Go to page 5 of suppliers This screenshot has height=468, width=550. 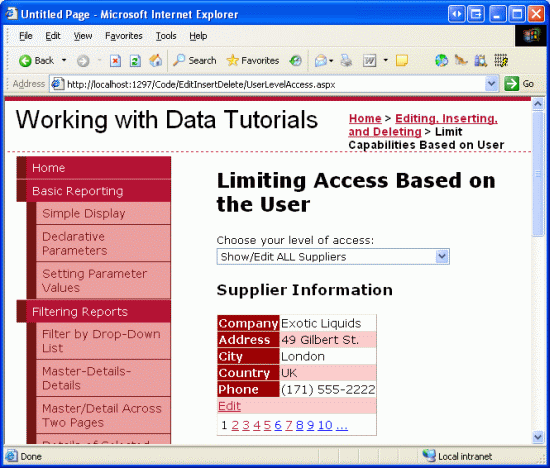267,425
